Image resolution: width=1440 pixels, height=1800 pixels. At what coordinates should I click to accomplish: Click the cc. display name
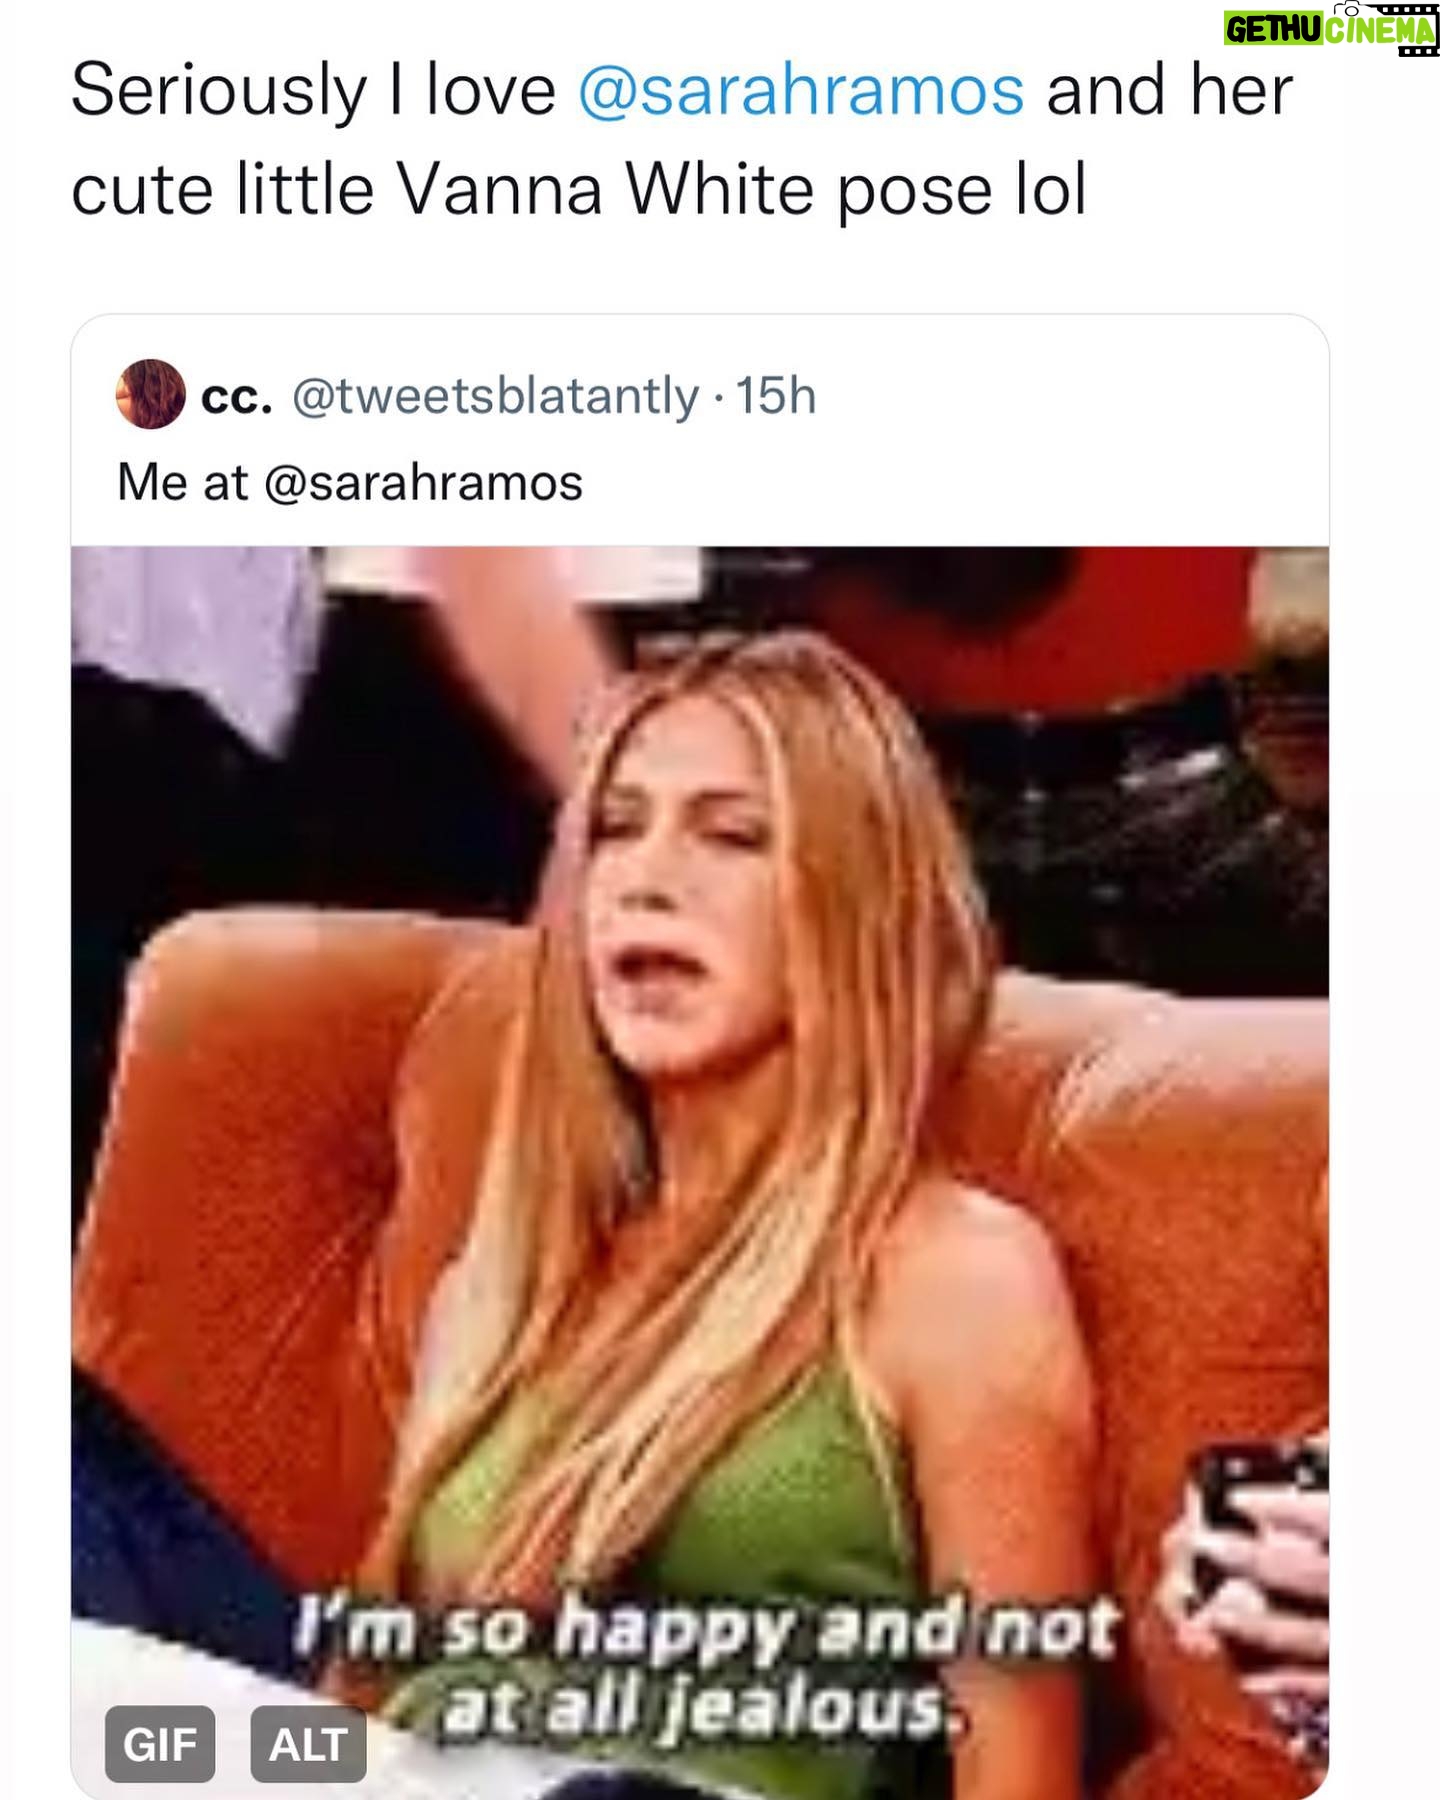pyautogui.click(x=237, y=397)
